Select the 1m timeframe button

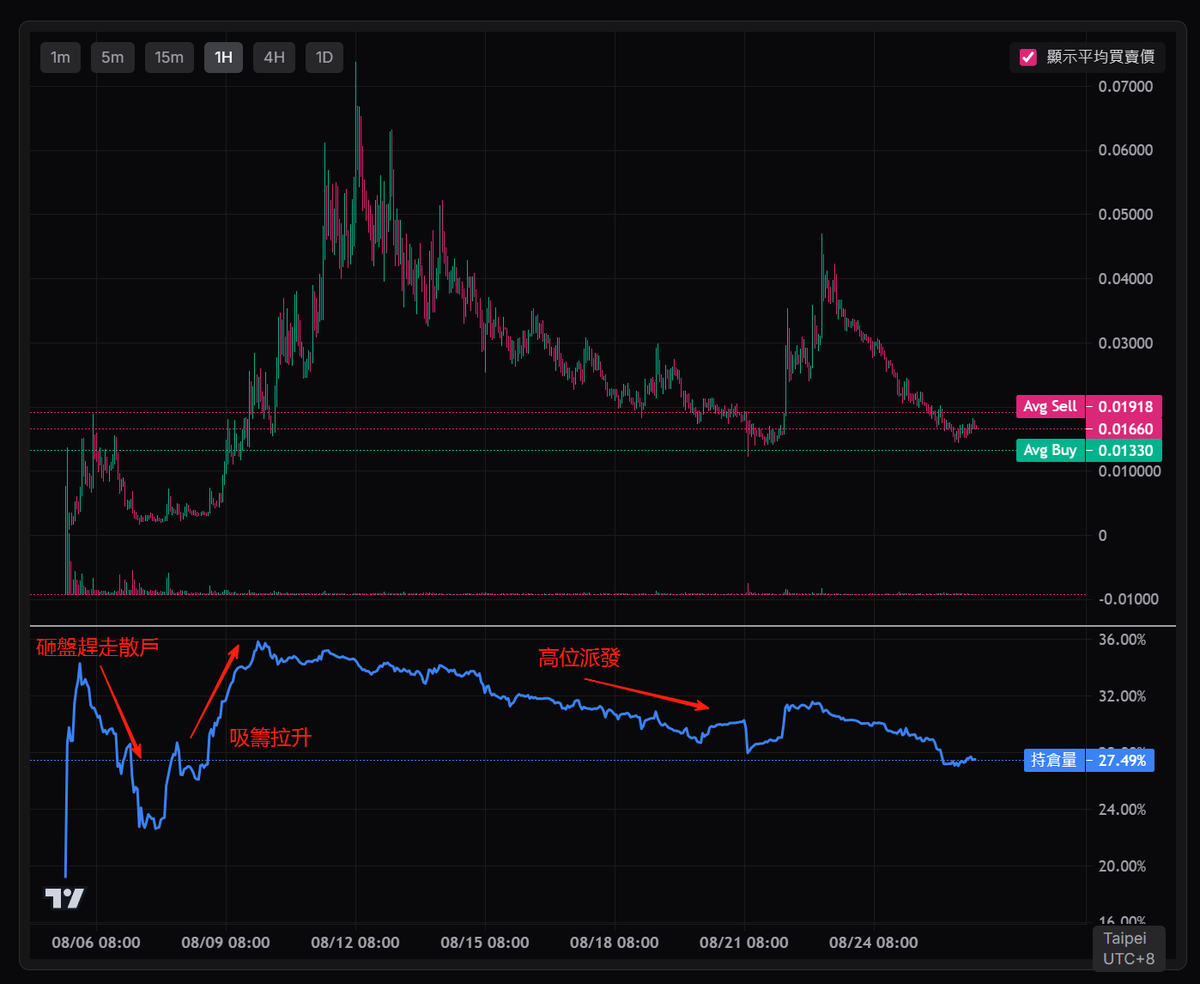pyautogui.click(x=60, y=57)
